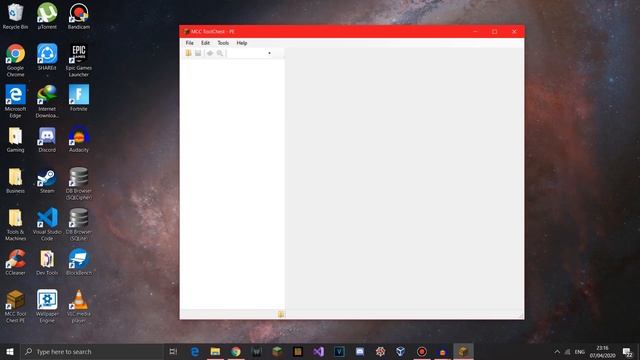Viewport: 640px width, 360px height.
Task: Open the Windows Start menu
Action: point(10,351)
